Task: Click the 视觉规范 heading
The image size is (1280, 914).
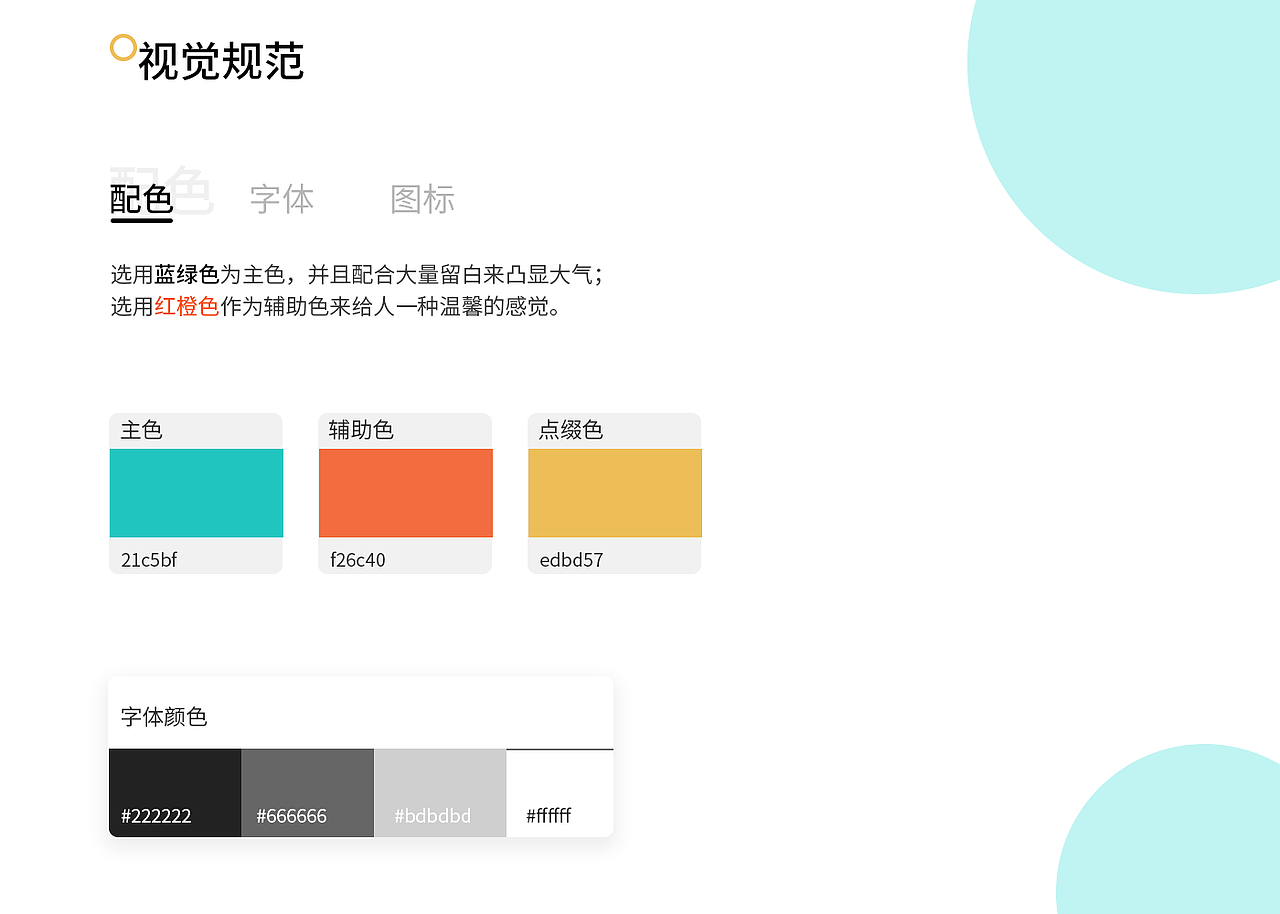Action: 221,62
